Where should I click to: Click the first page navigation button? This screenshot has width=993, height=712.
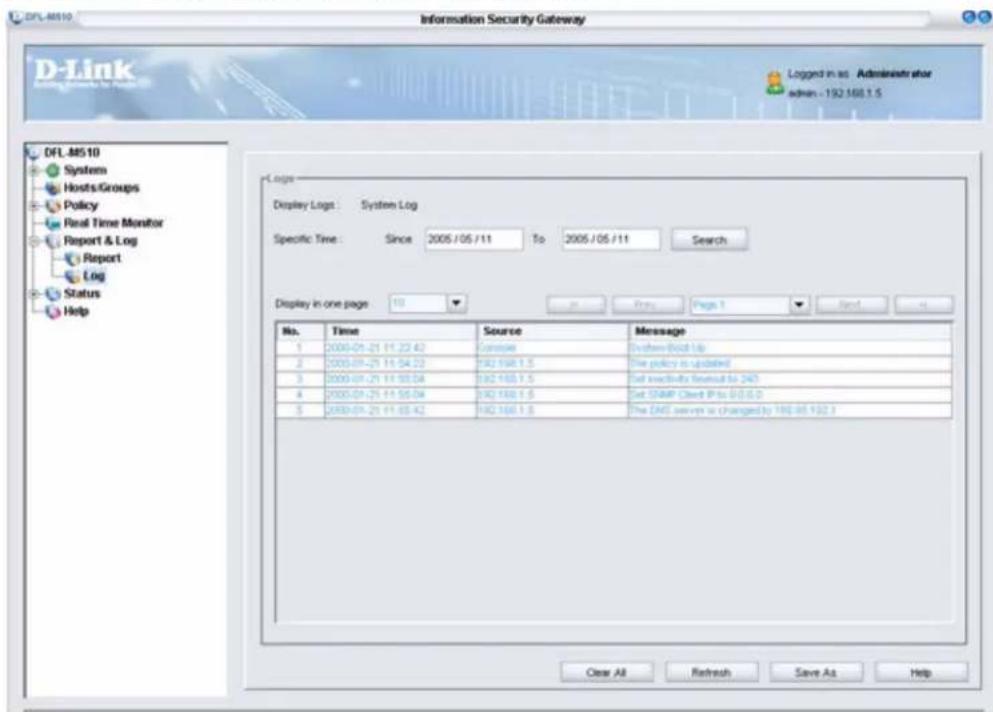pos(576,305)
